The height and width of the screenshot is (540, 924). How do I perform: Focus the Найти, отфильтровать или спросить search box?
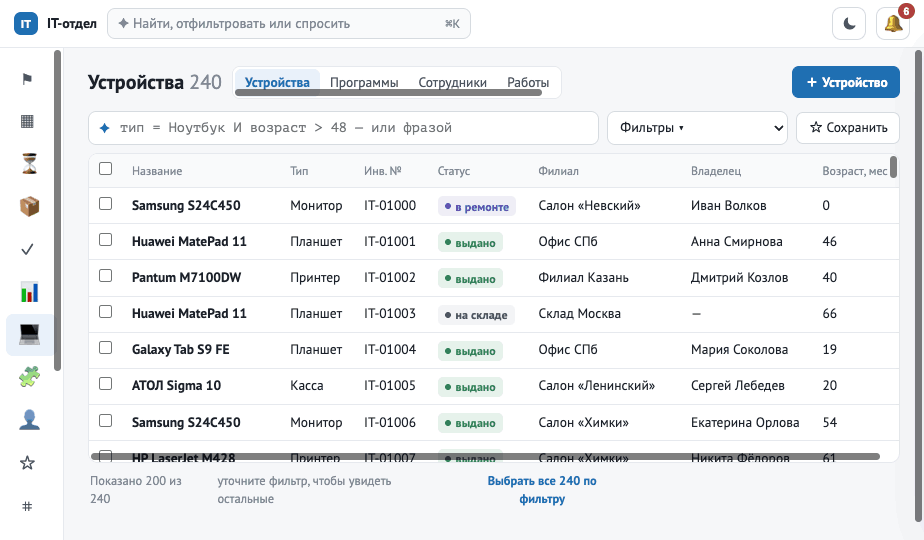point(289,24)
